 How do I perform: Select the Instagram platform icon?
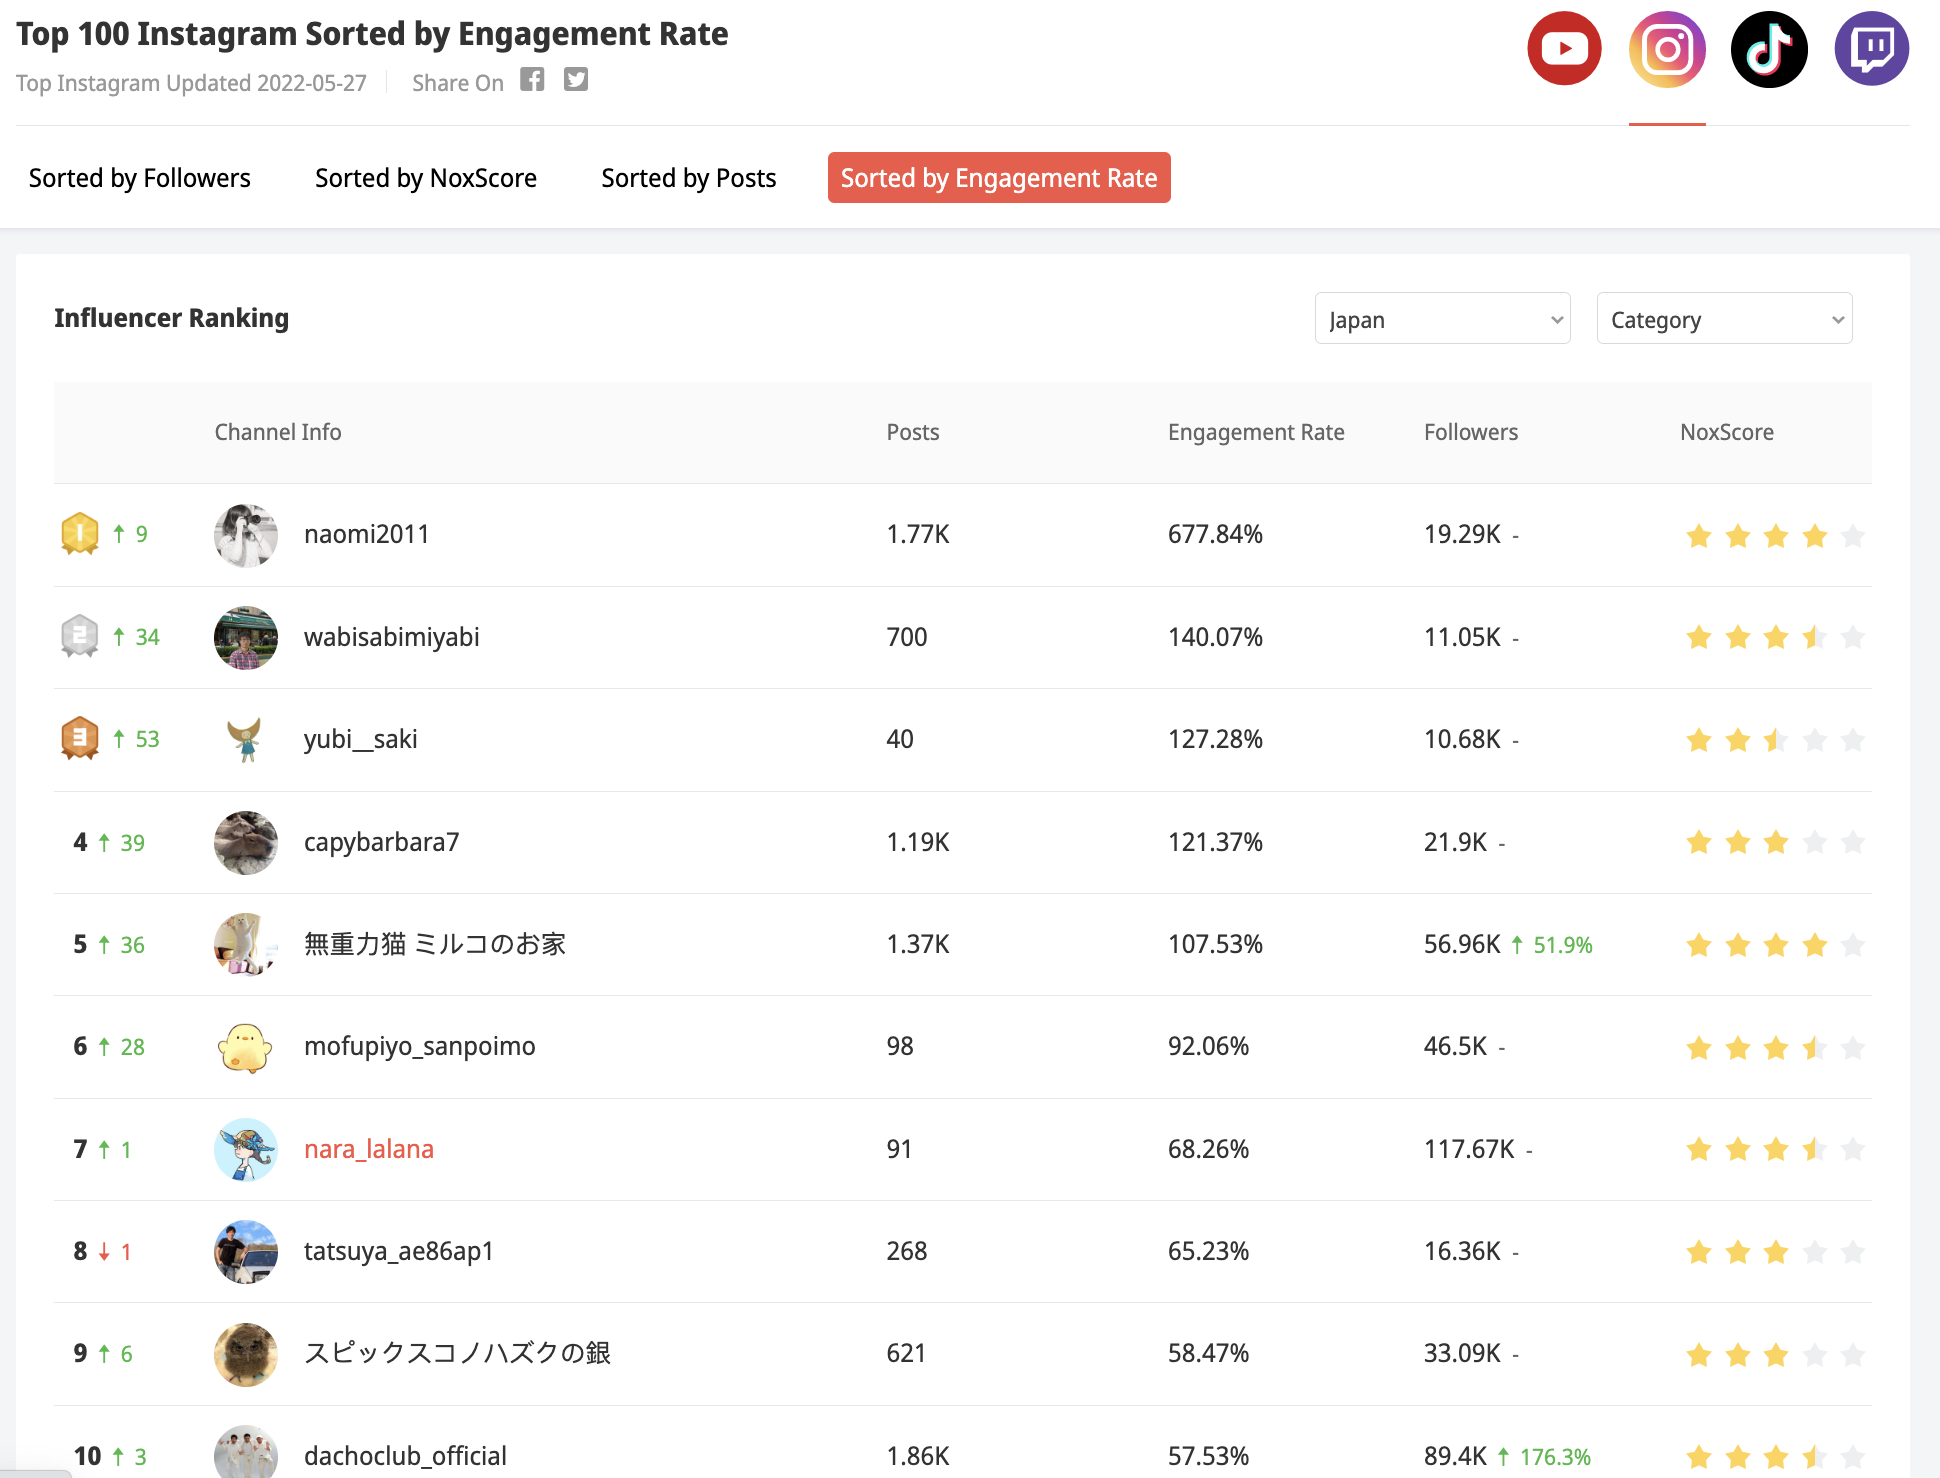point(1667,49)
